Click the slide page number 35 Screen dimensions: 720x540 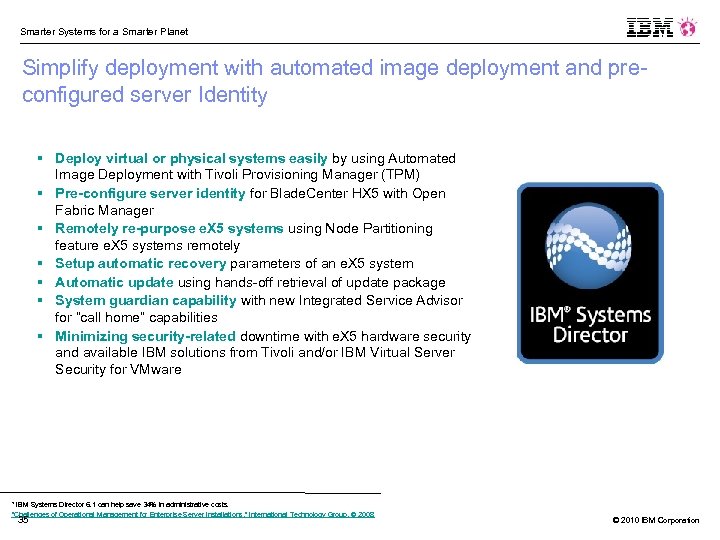23,520
